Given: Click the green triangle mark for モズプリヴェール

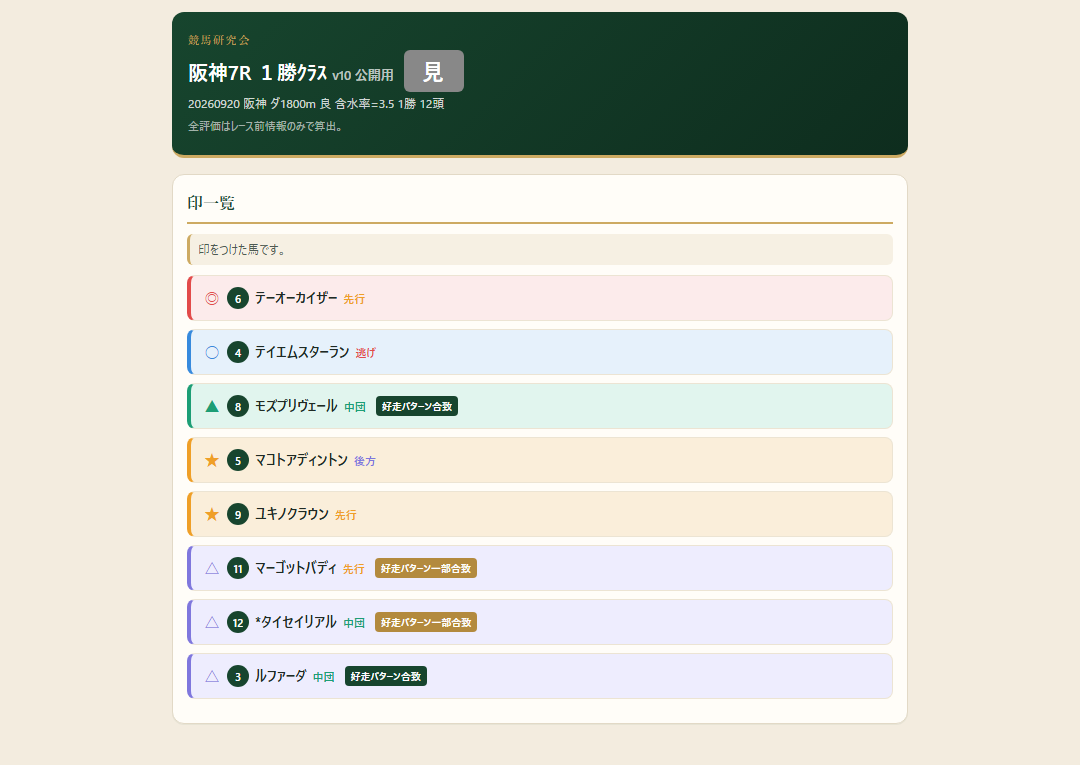Looking at the screenshot, I should tap(212, 406).
